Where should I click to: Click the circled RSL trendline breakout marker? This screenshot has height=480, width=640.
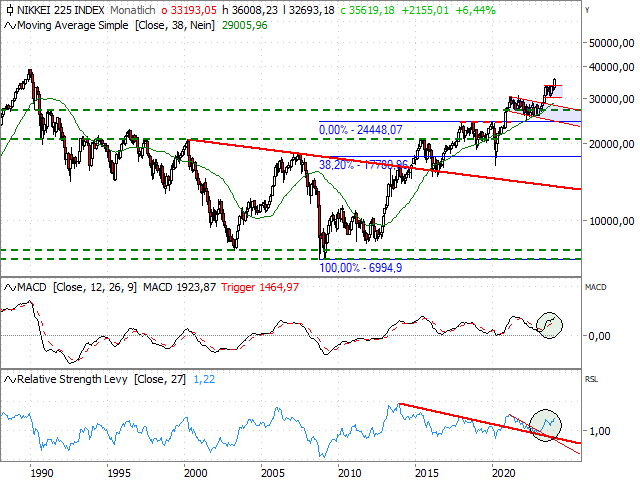pyautogui.click(x=546, y=425)
